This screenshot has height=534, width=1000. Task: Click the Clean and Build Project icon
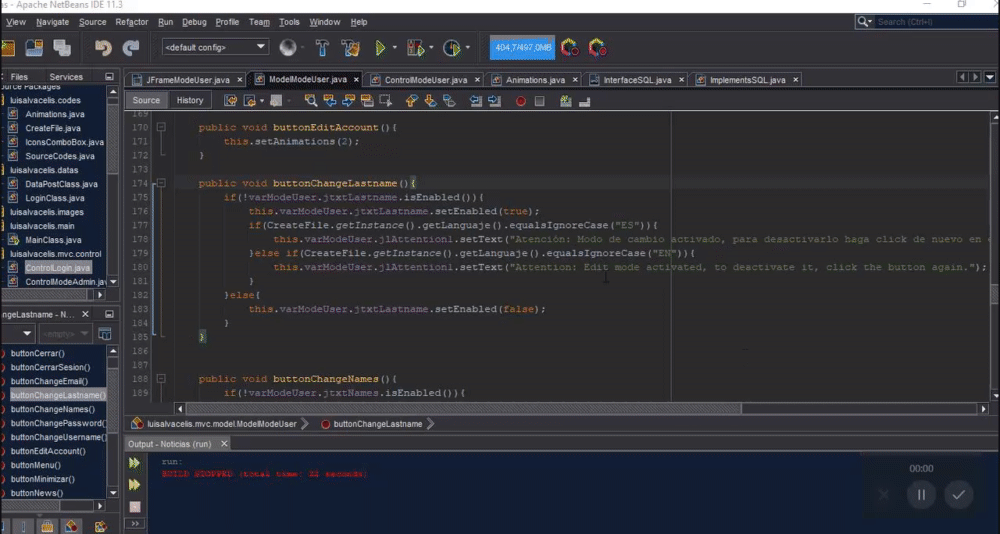coord(350,47)
